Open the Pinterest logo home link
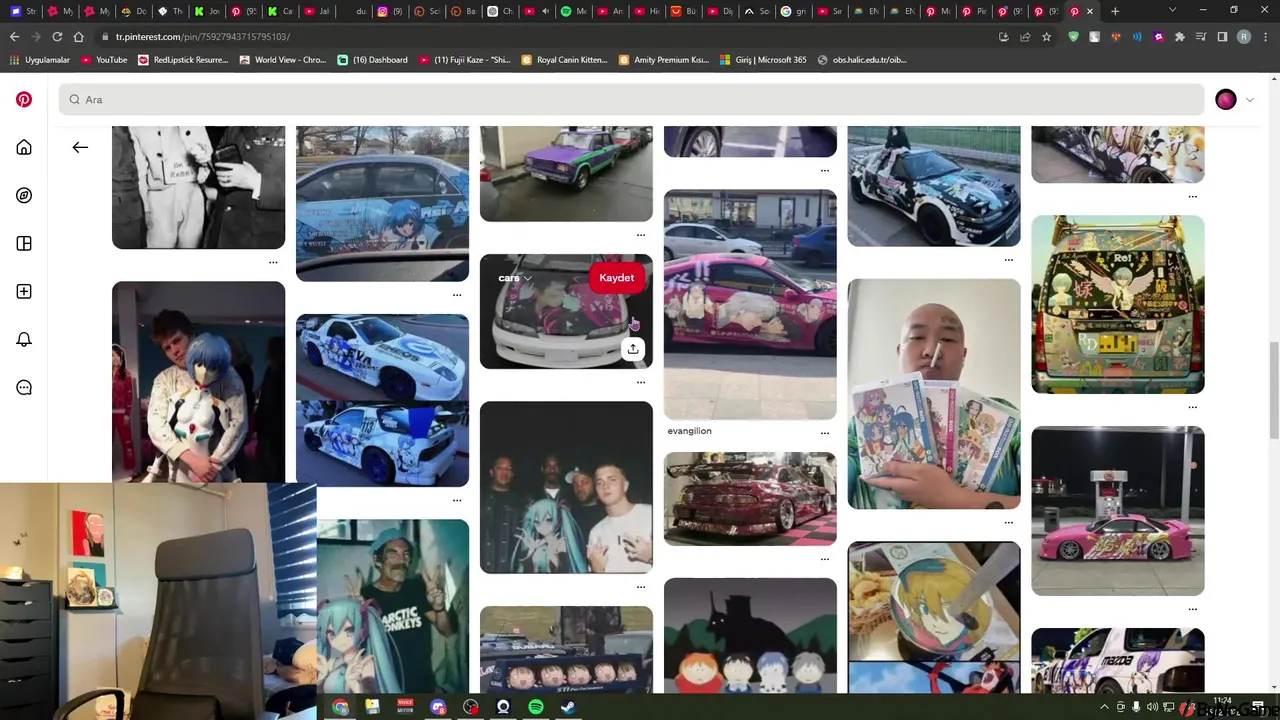 [24, 99]
